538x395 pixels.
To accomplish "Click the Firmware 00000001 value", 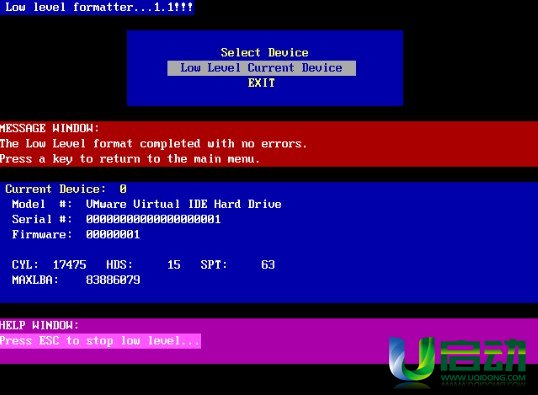I will point(113,234).
